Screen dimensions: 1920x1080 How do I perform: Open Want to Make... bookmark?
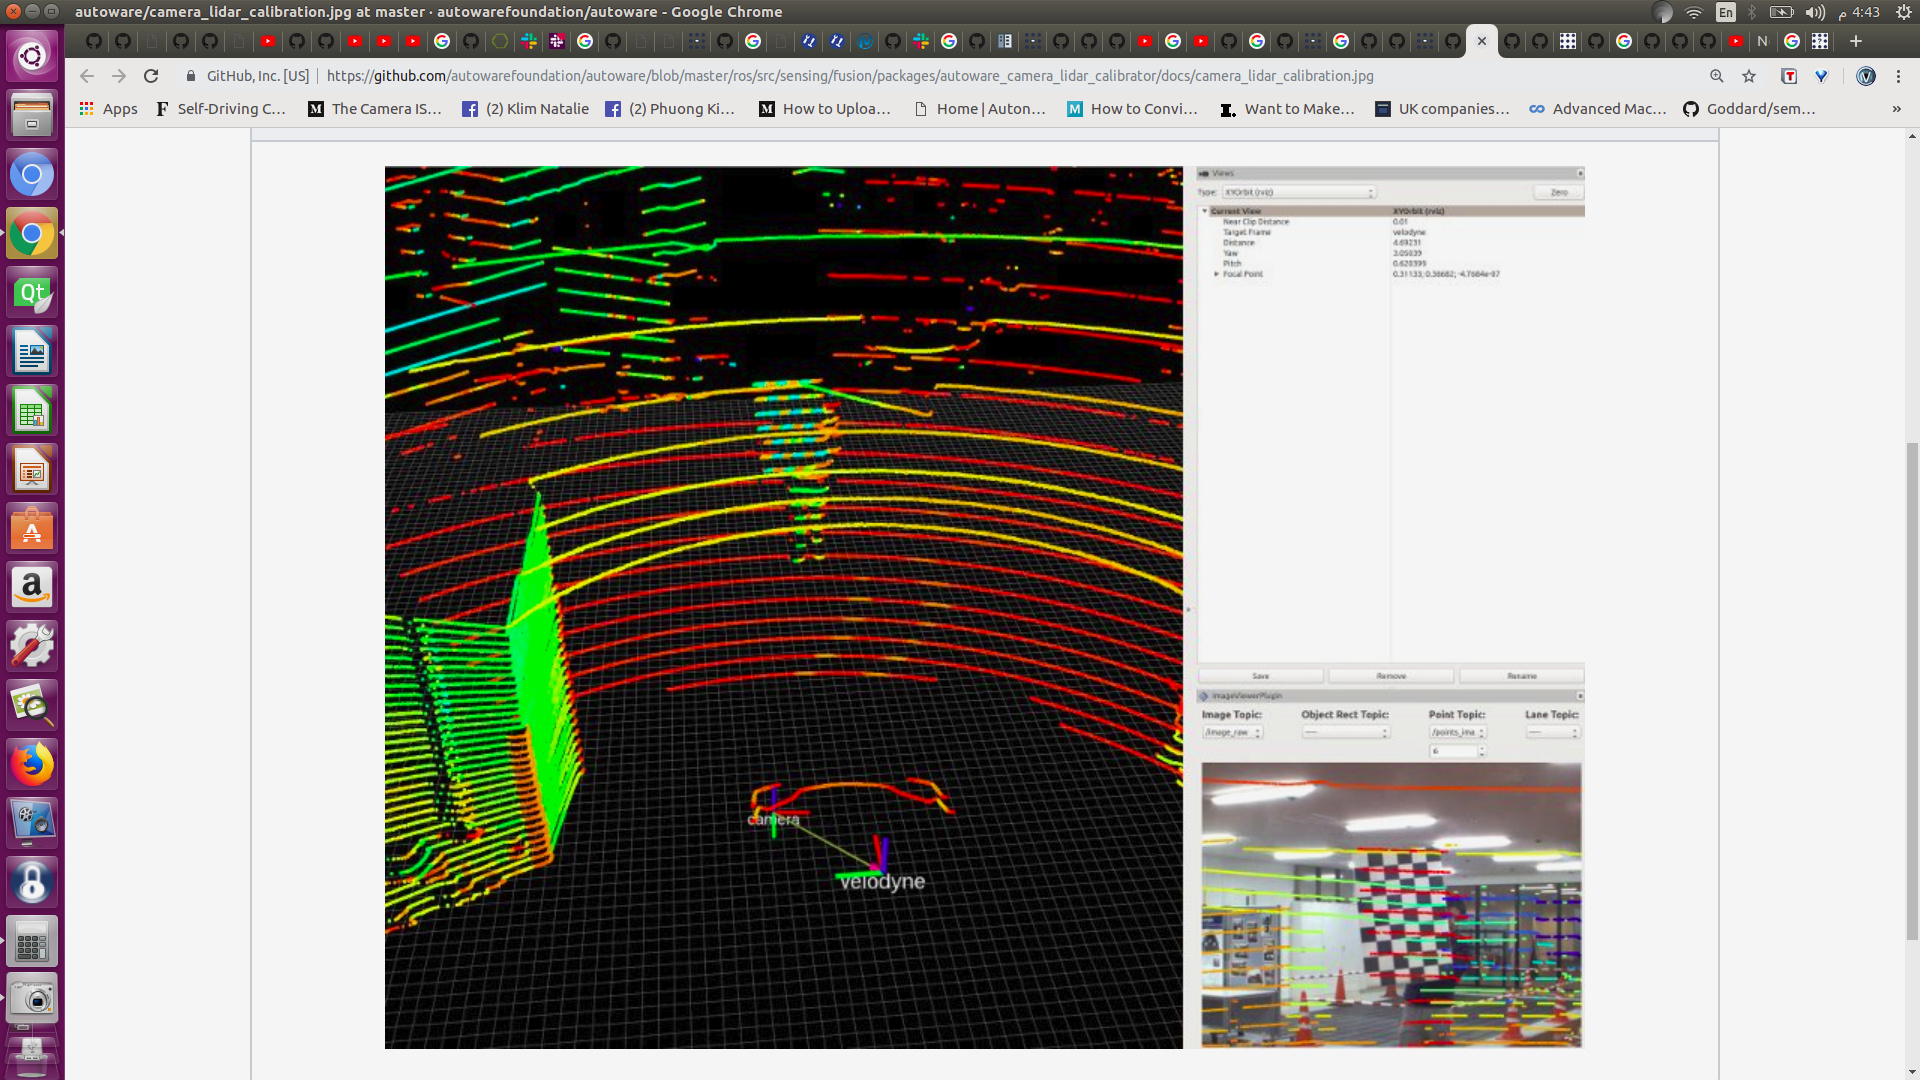[1287, 109]
